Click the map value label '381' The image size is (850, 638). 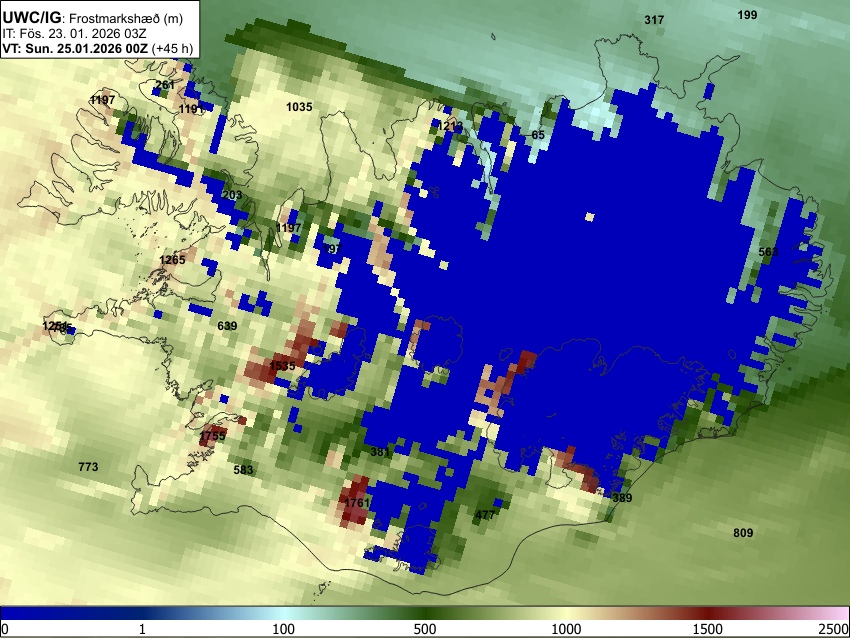pos(380,452)
